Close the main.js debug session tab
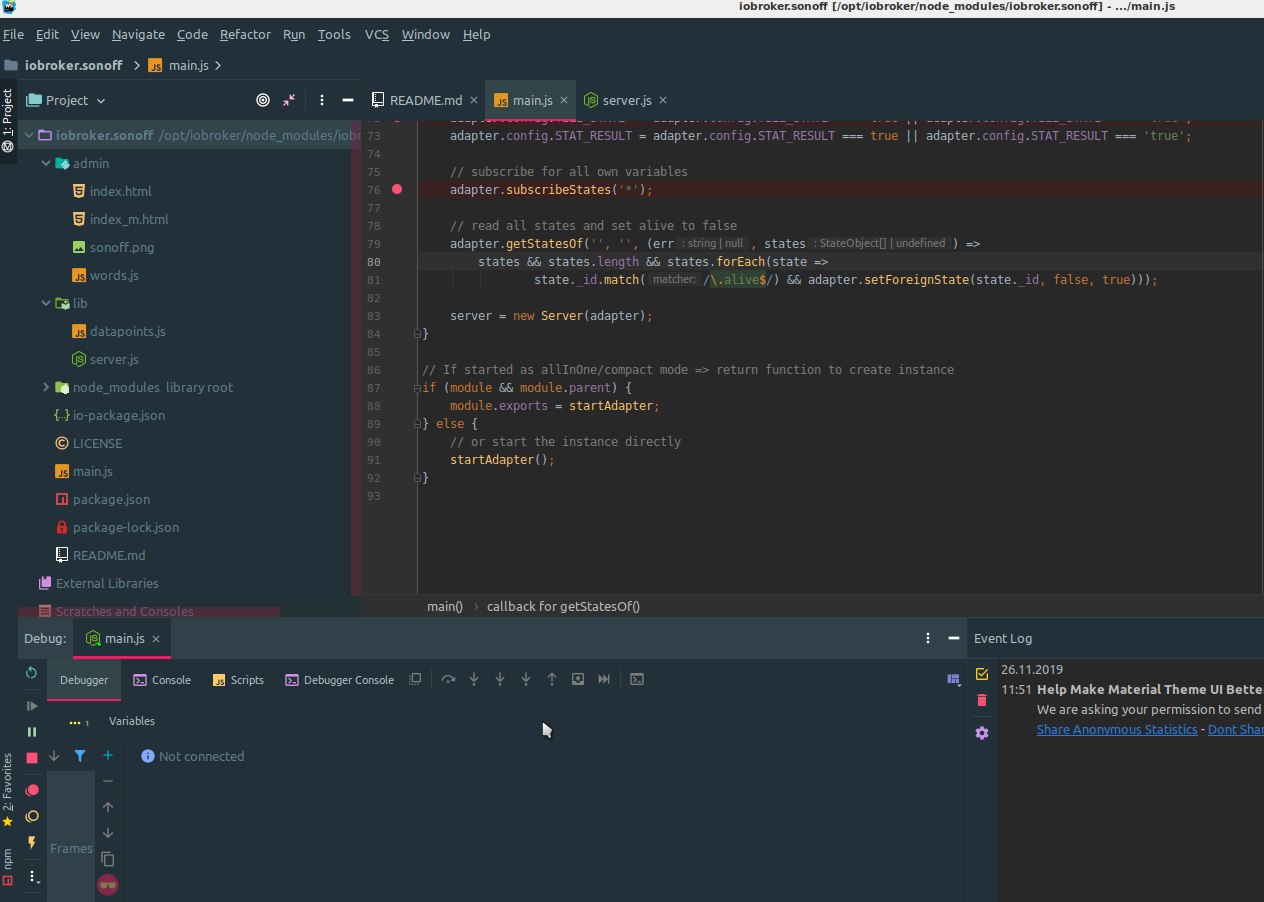 pos(157,638)
